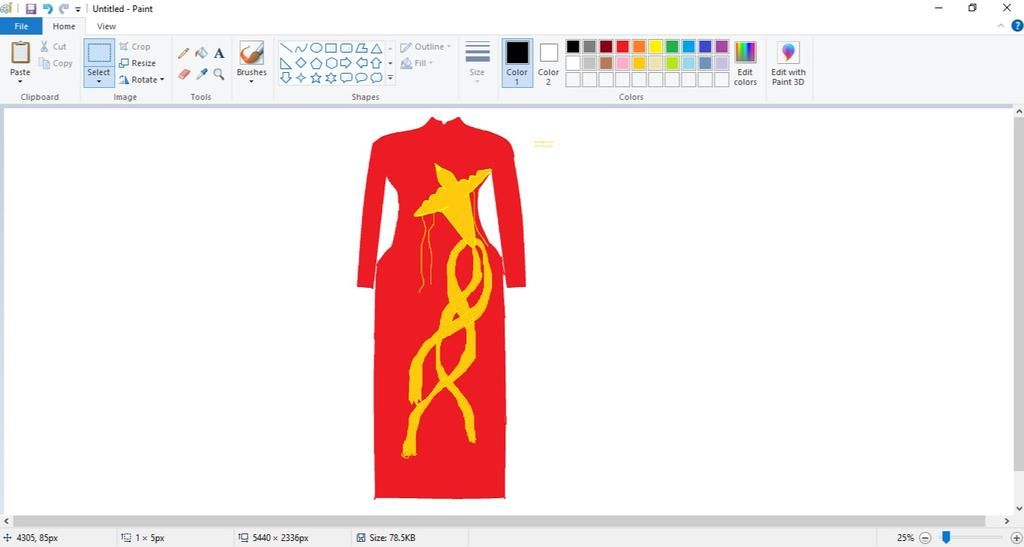
Task: Choose the Curve shape
Action: (300, 48)
